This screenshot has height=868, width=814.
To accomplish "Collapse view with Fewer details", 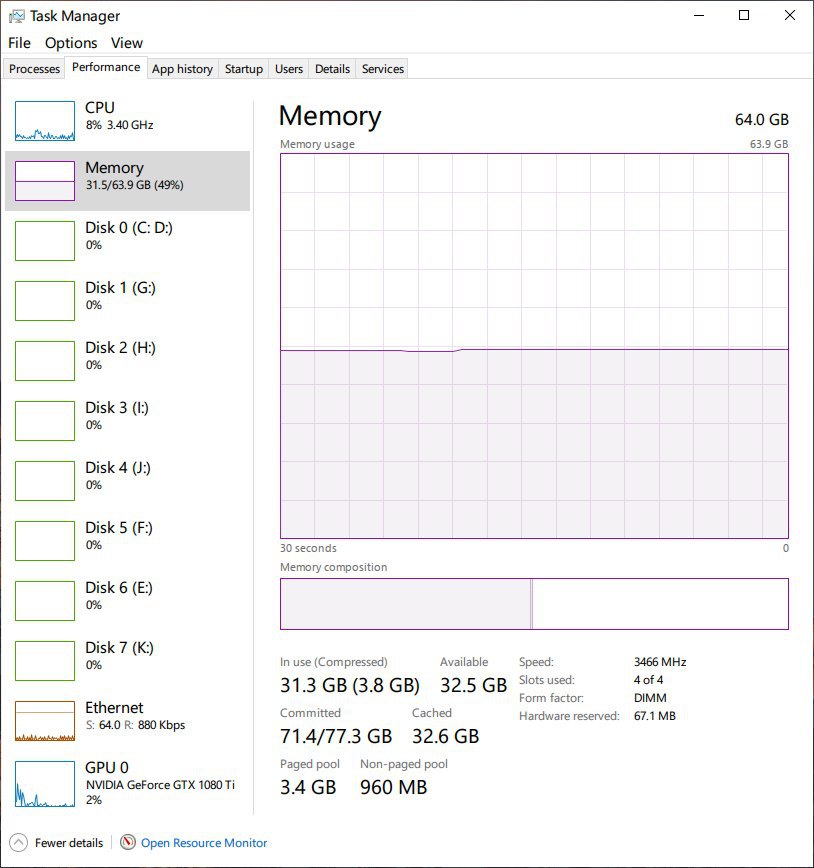I will pos(69,843).
